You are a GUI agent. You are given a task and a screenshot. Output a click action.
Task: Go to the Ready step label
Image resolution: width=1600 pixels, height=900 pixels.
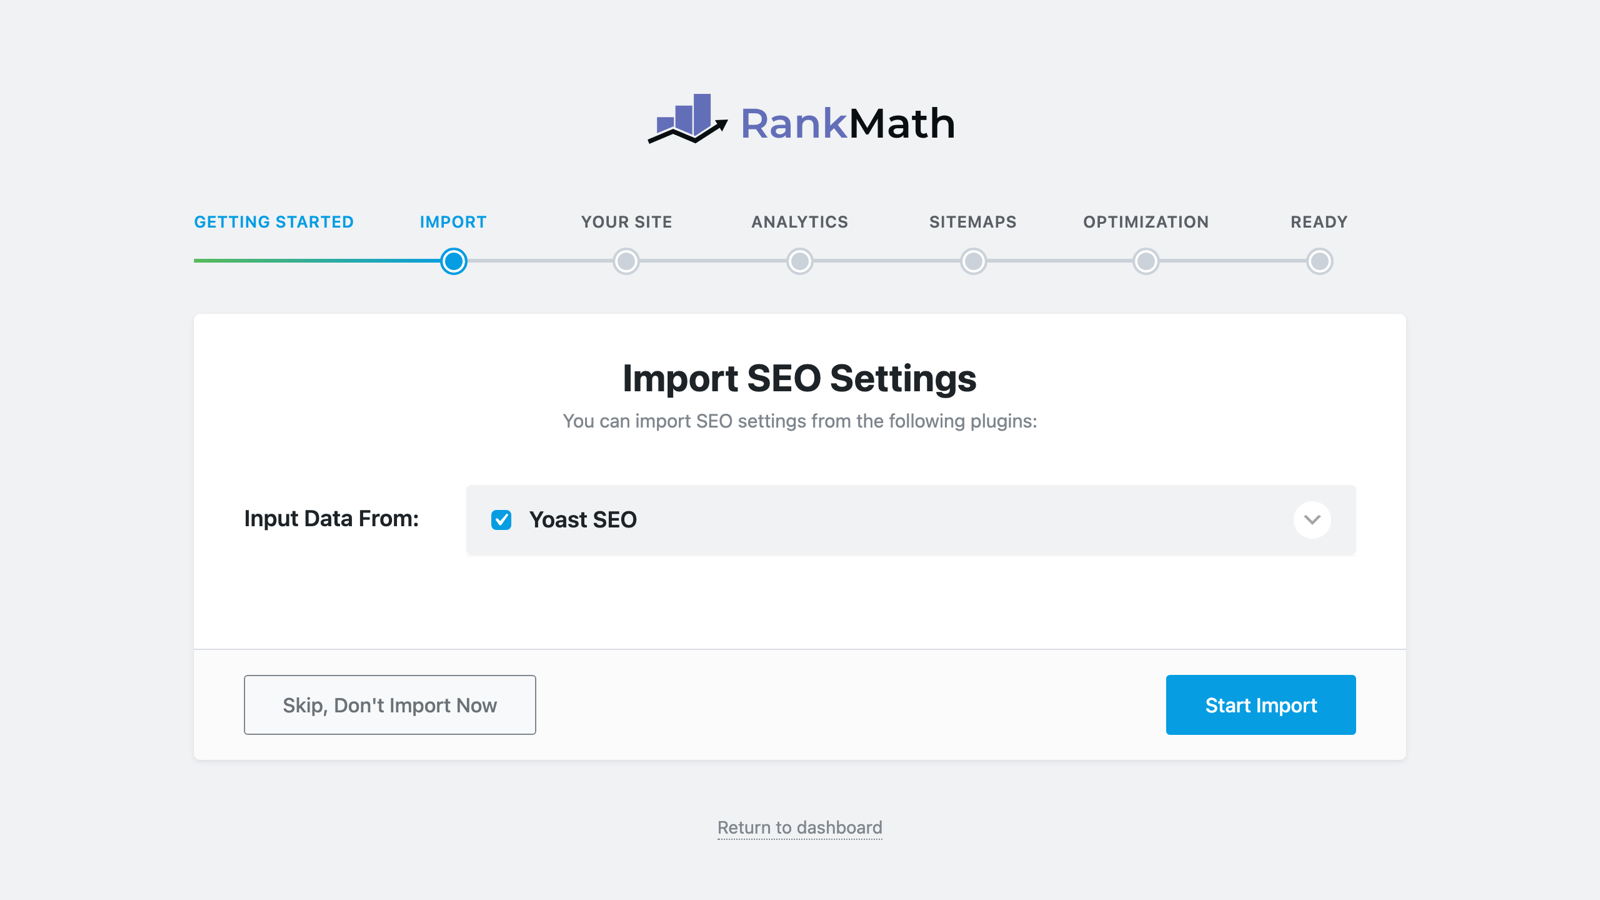pos(1319,222)
